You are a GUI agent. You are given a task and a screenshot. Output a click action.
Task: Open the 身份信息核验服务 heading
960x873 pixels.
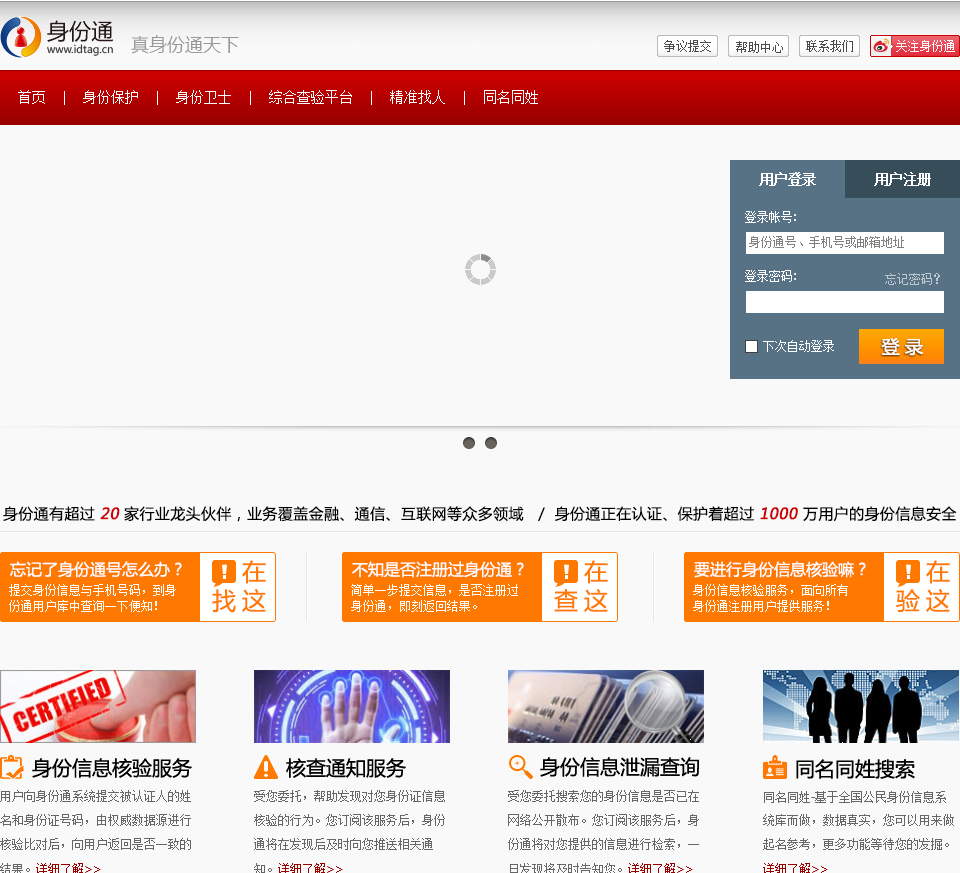(x=112, y=768)
